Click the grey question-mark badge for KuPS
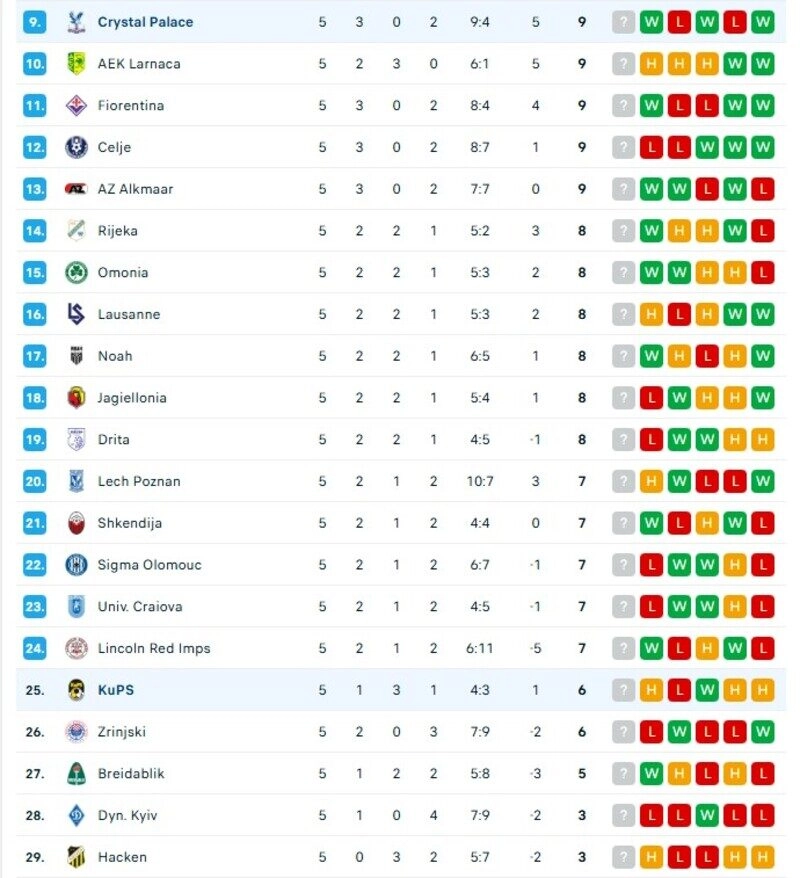The width and height of the screenshot is (800, 878). 623,690
